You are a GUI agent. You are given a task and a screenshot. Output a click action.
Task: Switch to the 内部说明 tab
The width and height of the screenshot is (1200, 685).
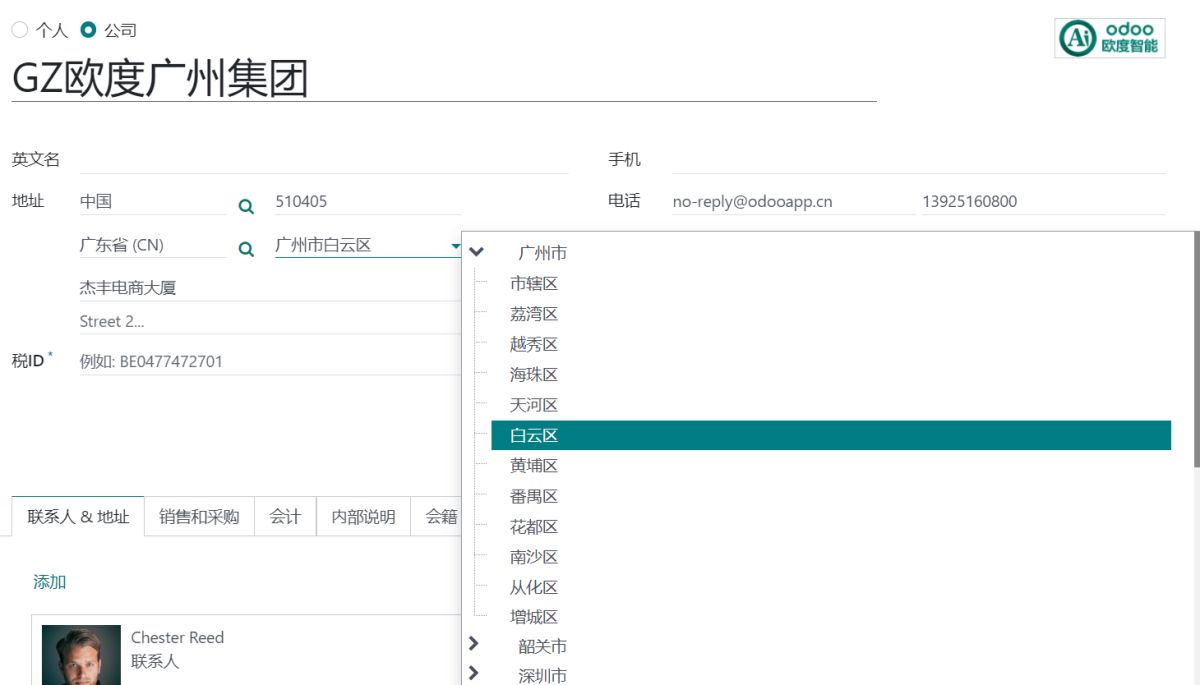(363, 516)
